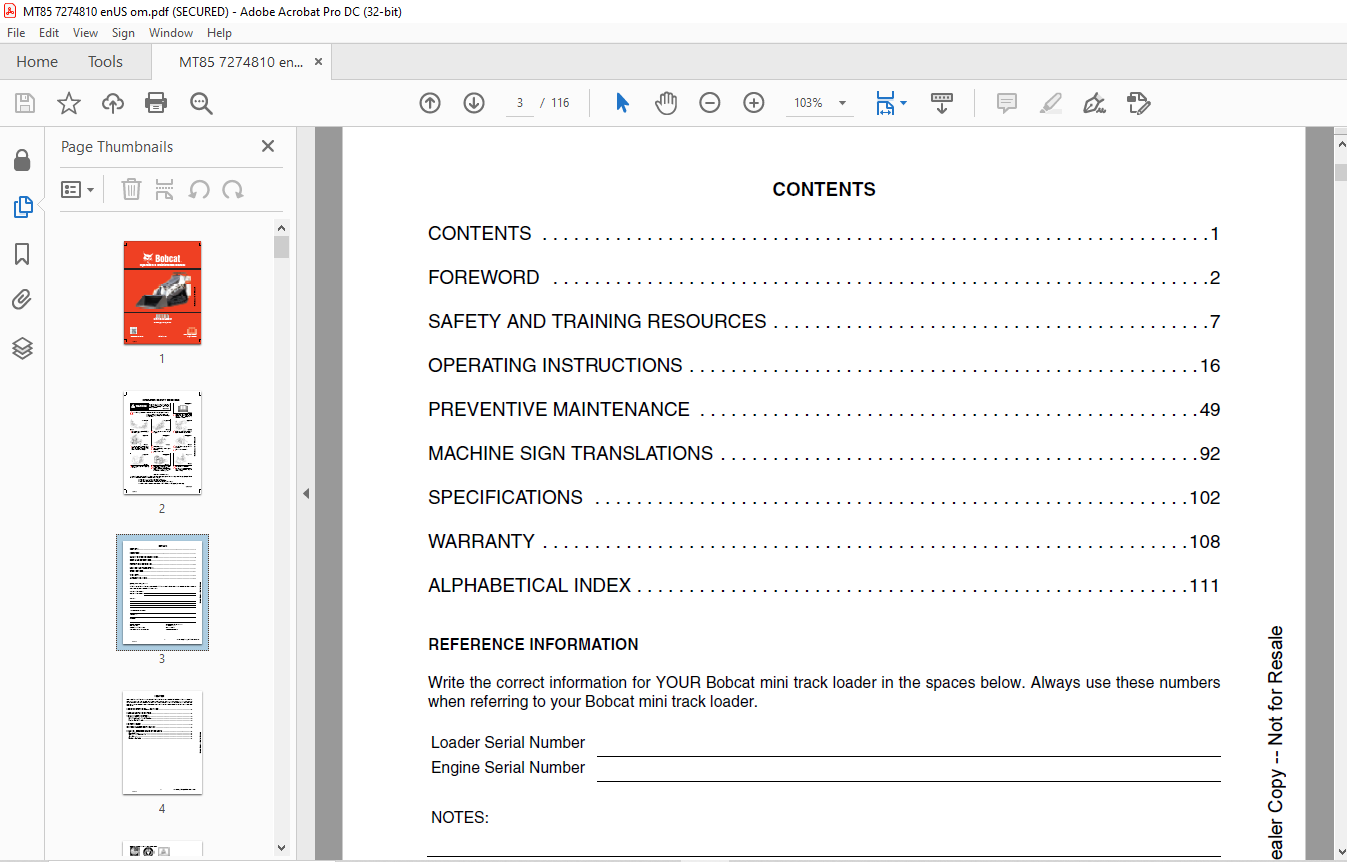Bookmark file with star icon
The image size is (1347, 862).
69,103
